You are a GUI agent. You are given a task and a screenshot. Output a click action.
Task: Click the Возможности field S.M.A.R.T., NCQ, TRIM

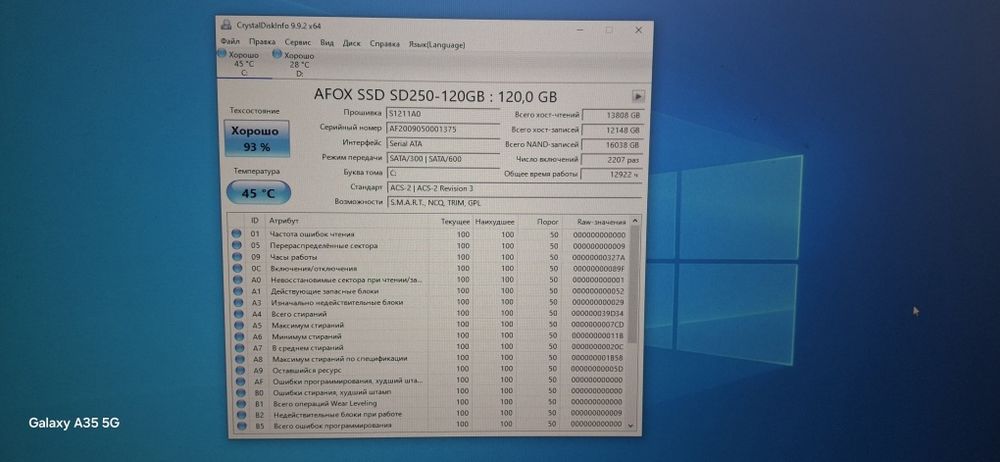[x=514, y=202]
